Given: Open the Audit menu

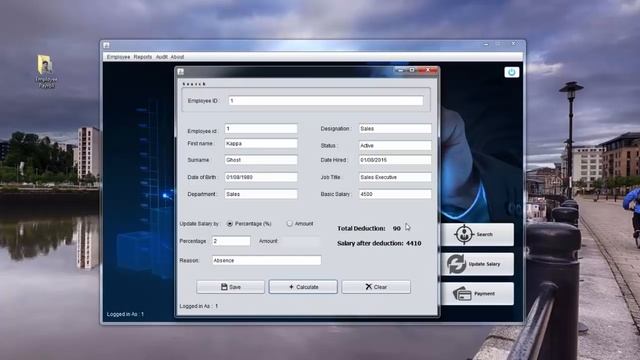Looking at the screenshot, I should click(162, 57).
